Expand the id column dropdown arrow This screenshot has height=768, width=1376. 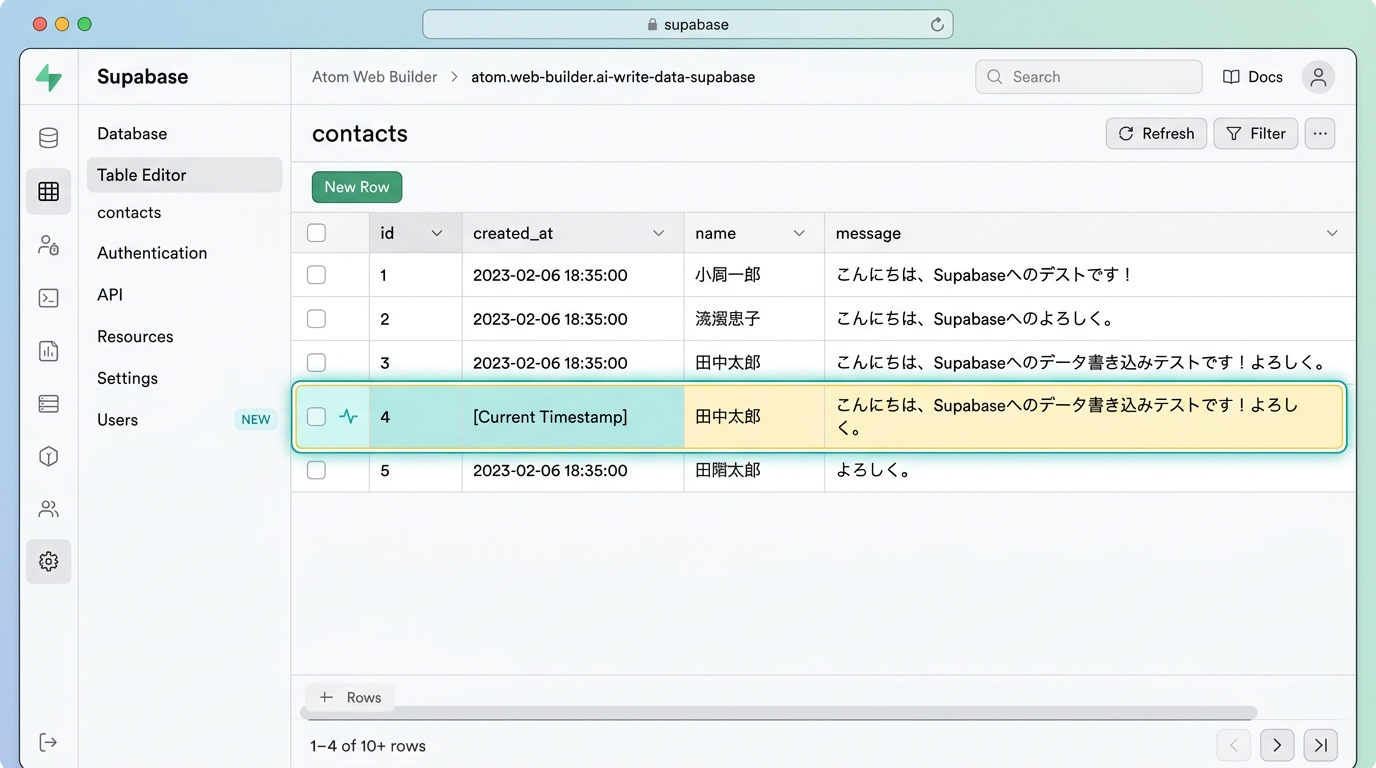coord(437,233)
